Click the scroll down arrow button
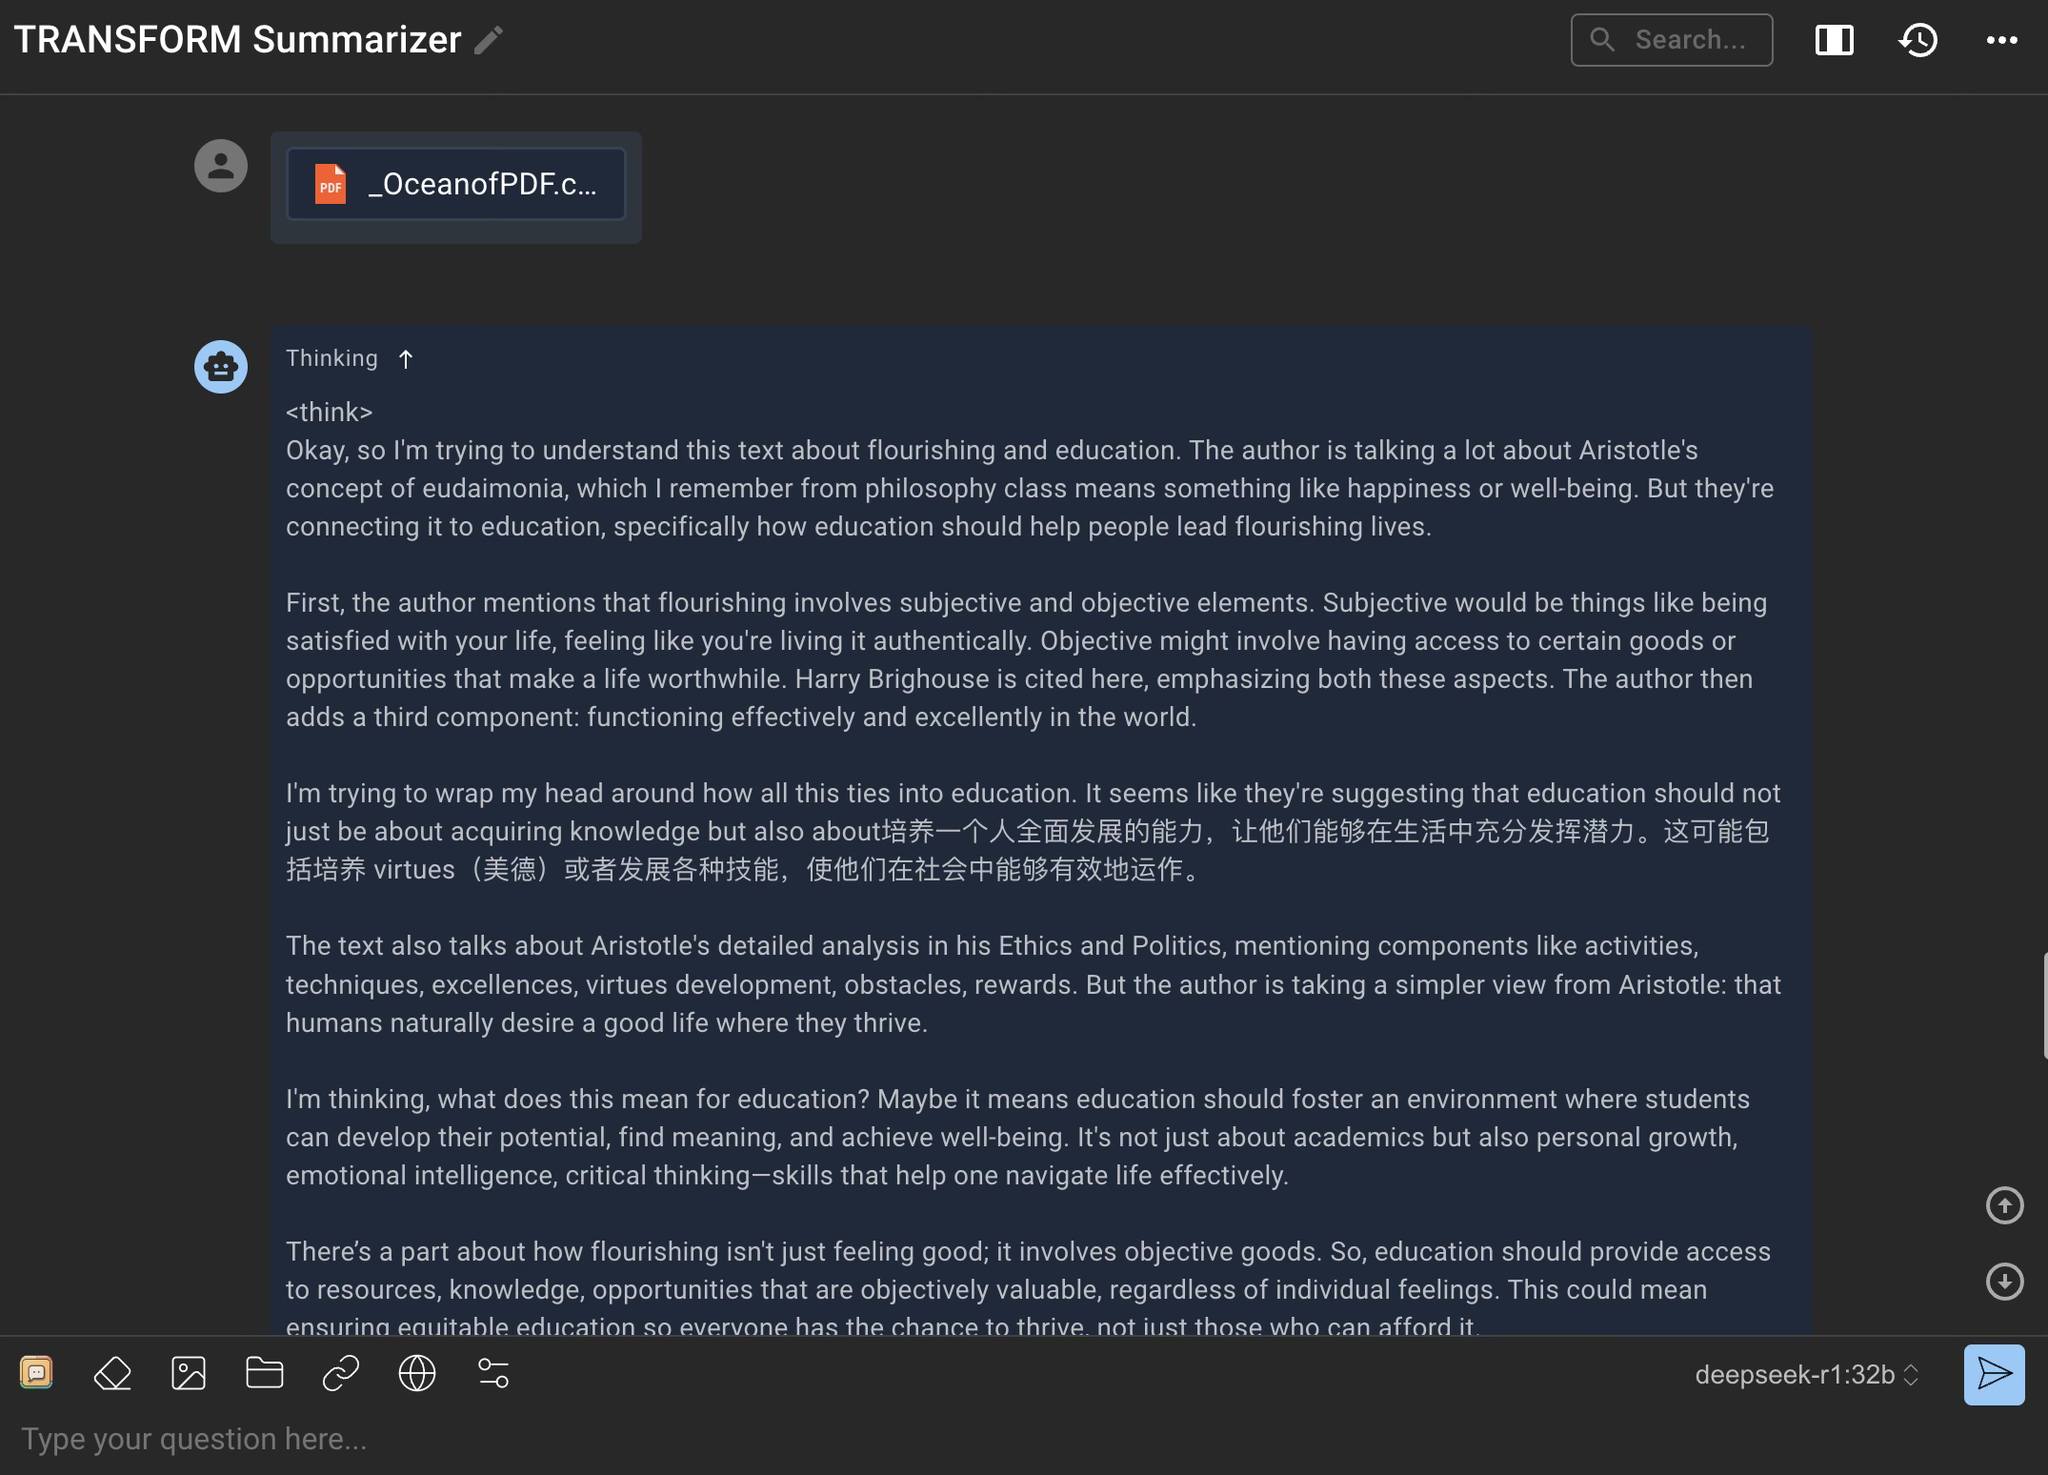 pos(2005,1279)
